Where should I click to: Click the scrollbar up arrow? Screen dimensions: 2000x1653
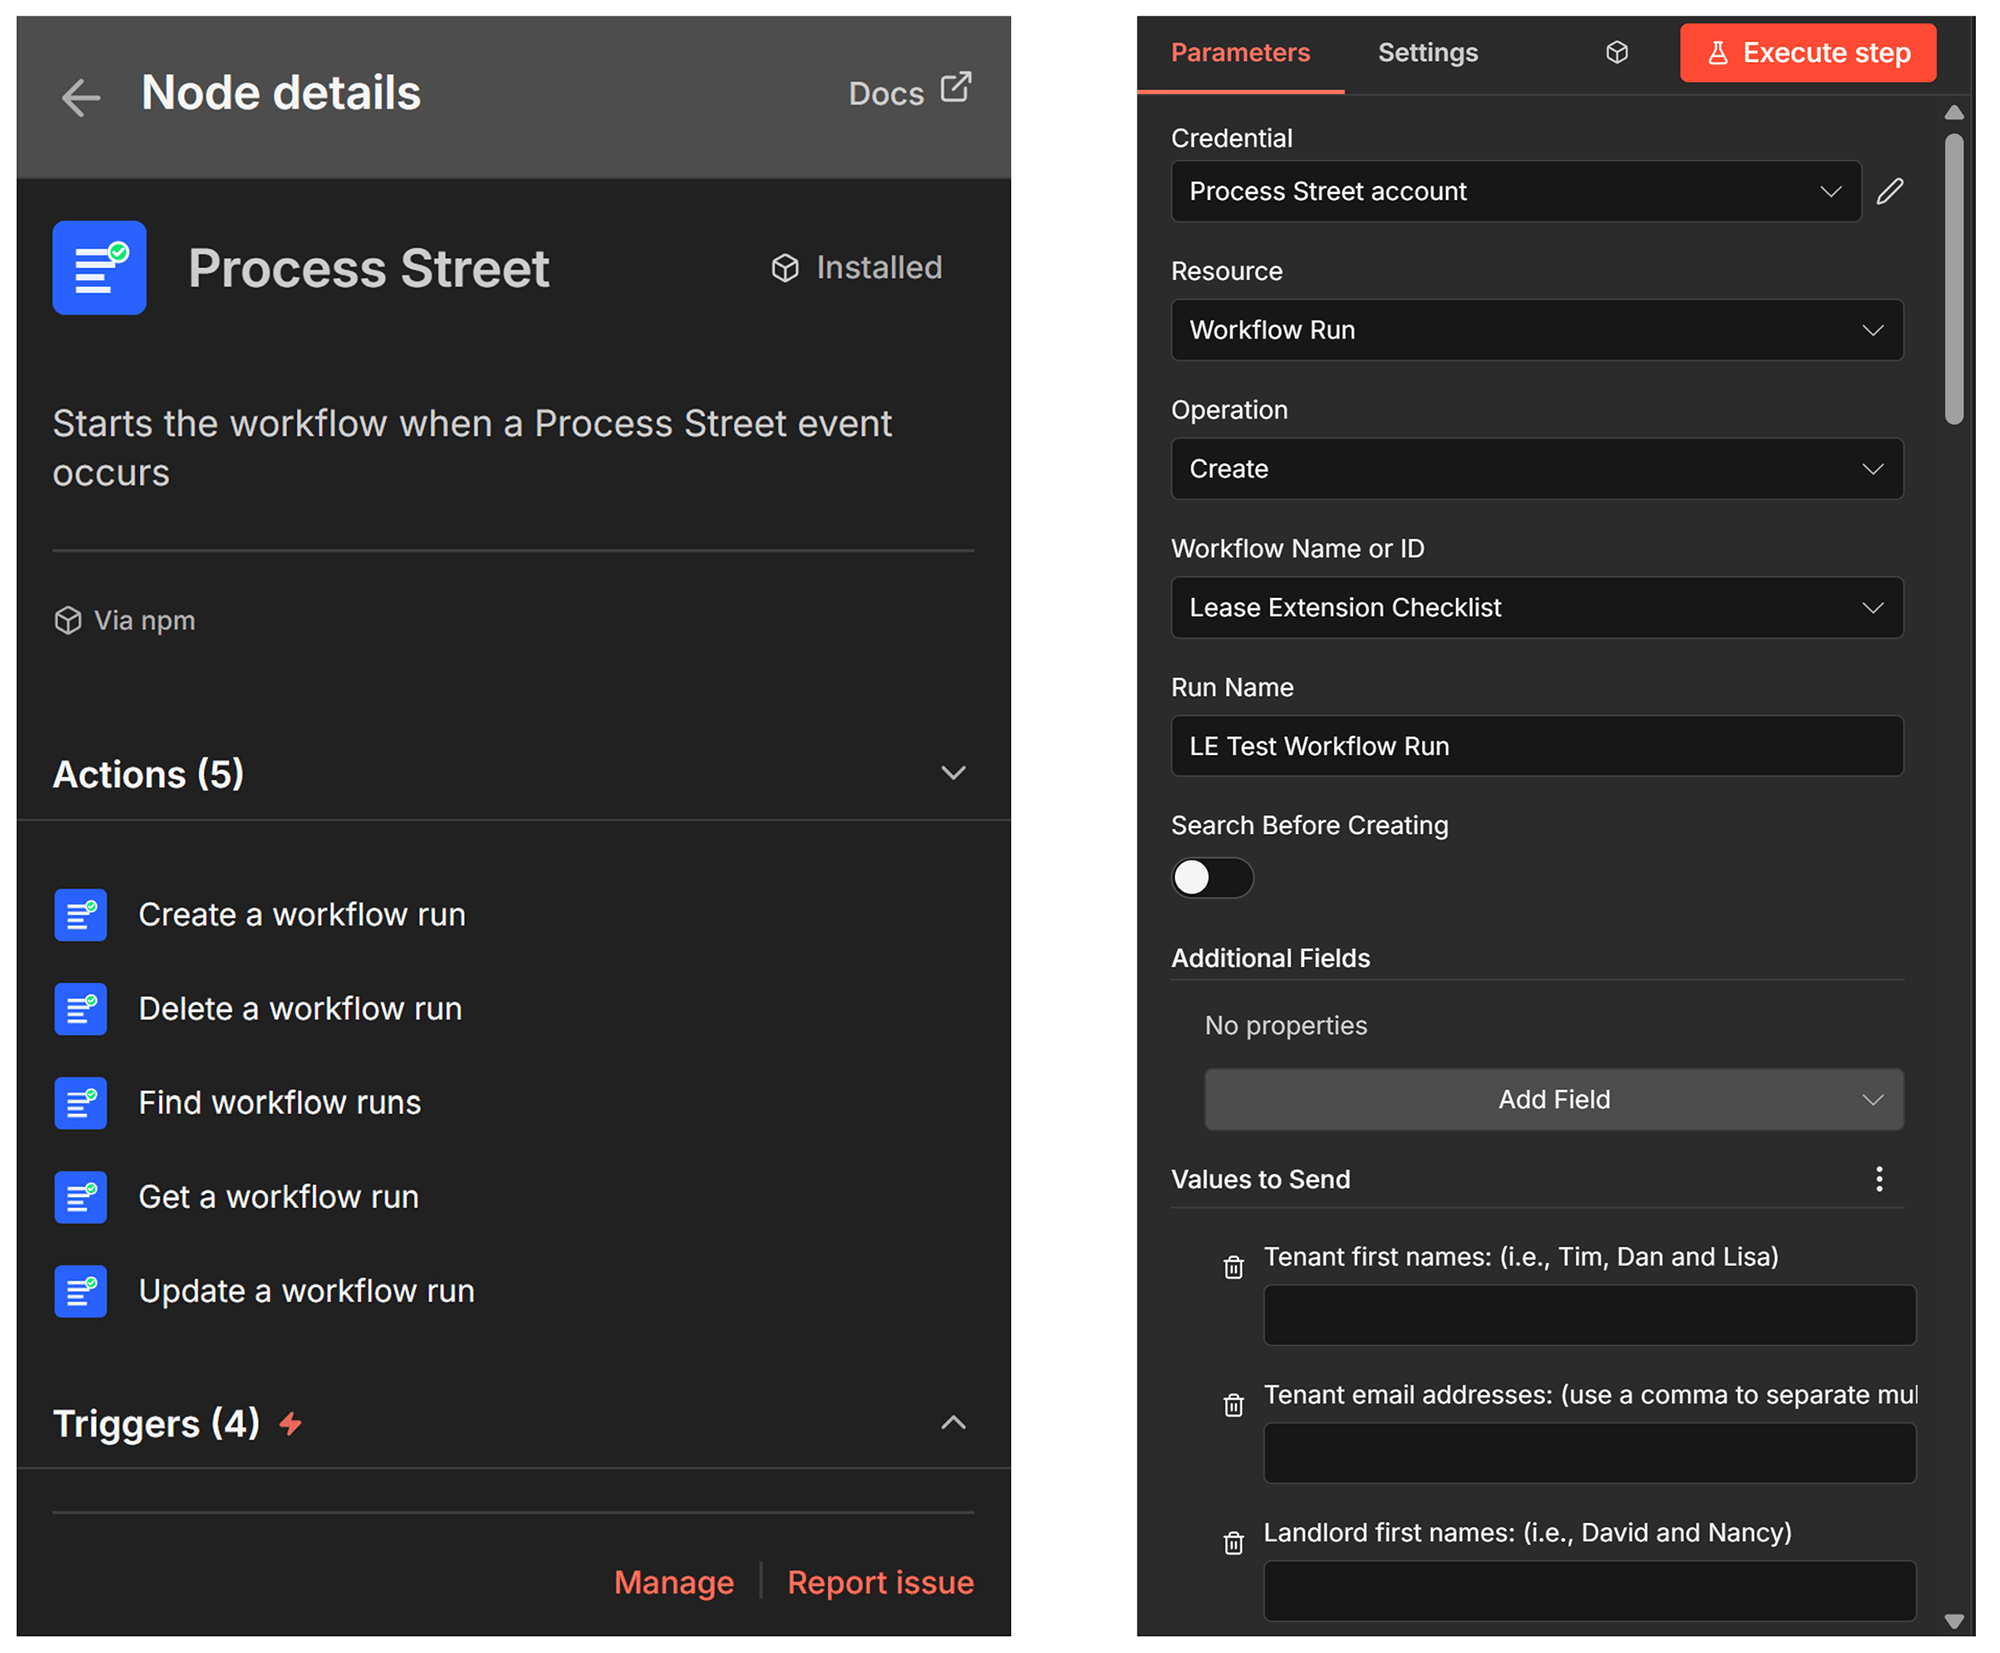point(1954,112)
